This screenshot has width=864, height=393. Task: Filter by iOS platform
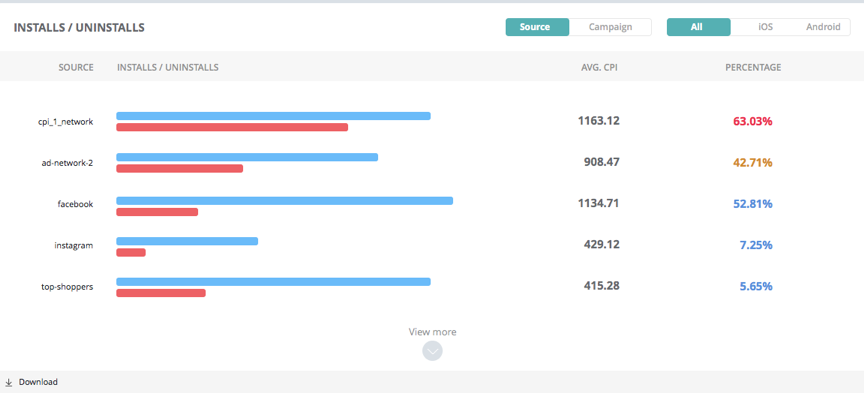(x=765, y=27)
